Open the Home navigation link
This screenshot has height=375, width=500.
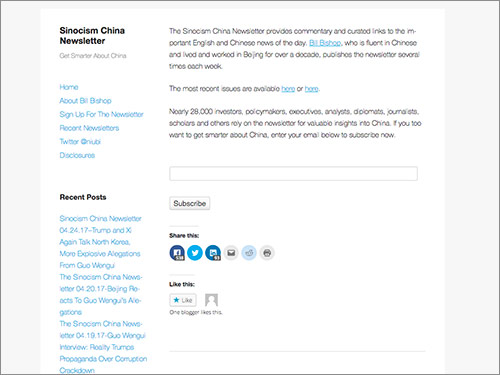tap(69, 87)
